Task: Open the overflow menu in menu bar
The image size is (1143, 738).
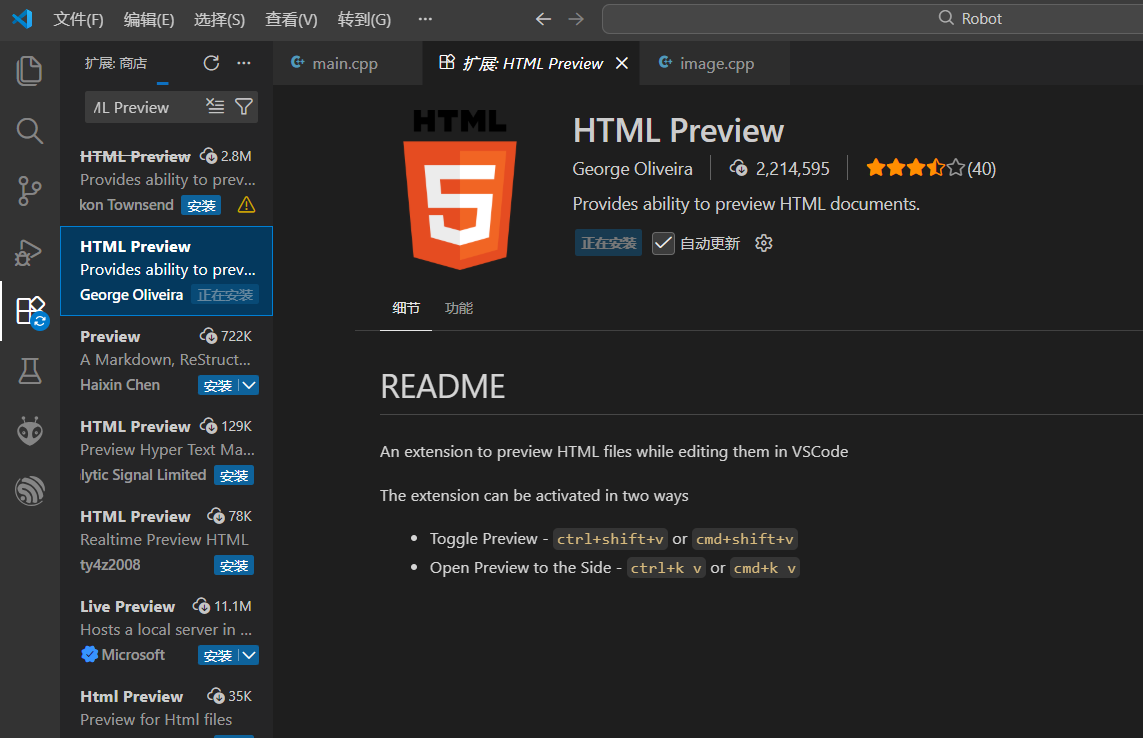Action: pyautogui.click(x=425, y=19)
